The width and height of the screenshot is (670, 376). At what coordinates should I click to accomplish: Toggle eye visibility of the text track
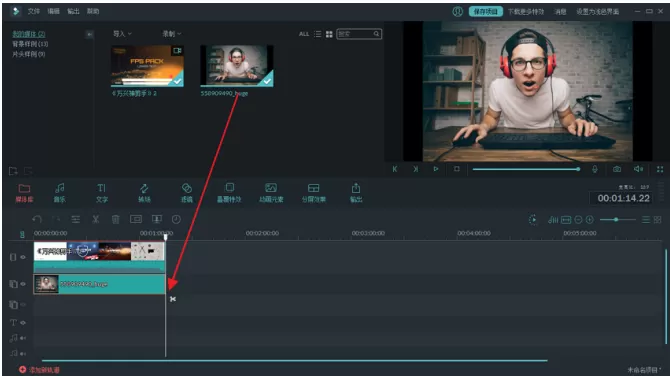(23, 323)
